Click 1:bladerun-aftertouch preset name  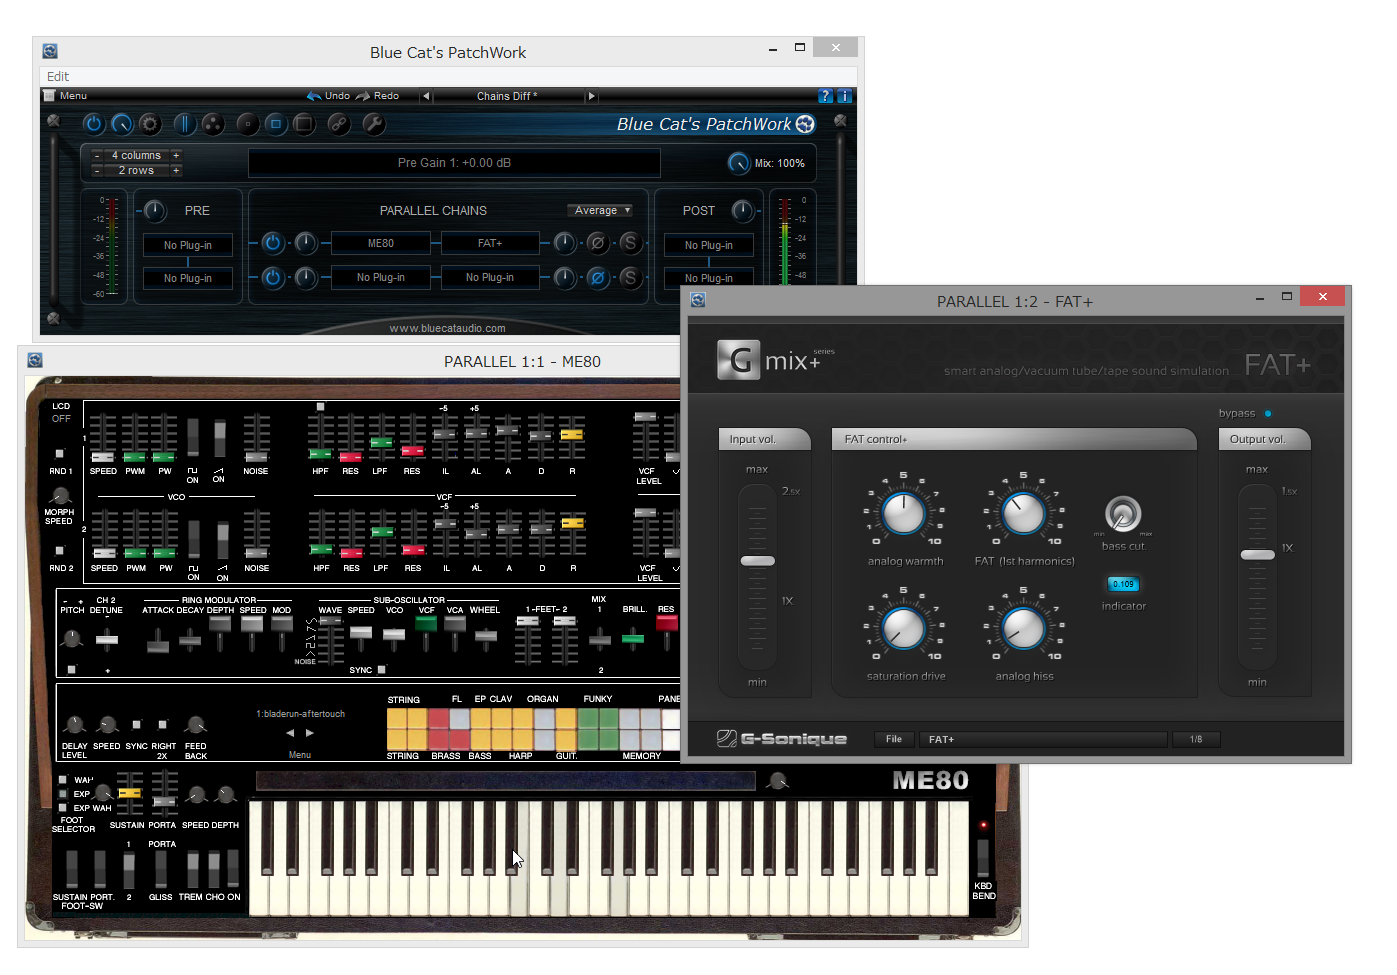(300, 714)
